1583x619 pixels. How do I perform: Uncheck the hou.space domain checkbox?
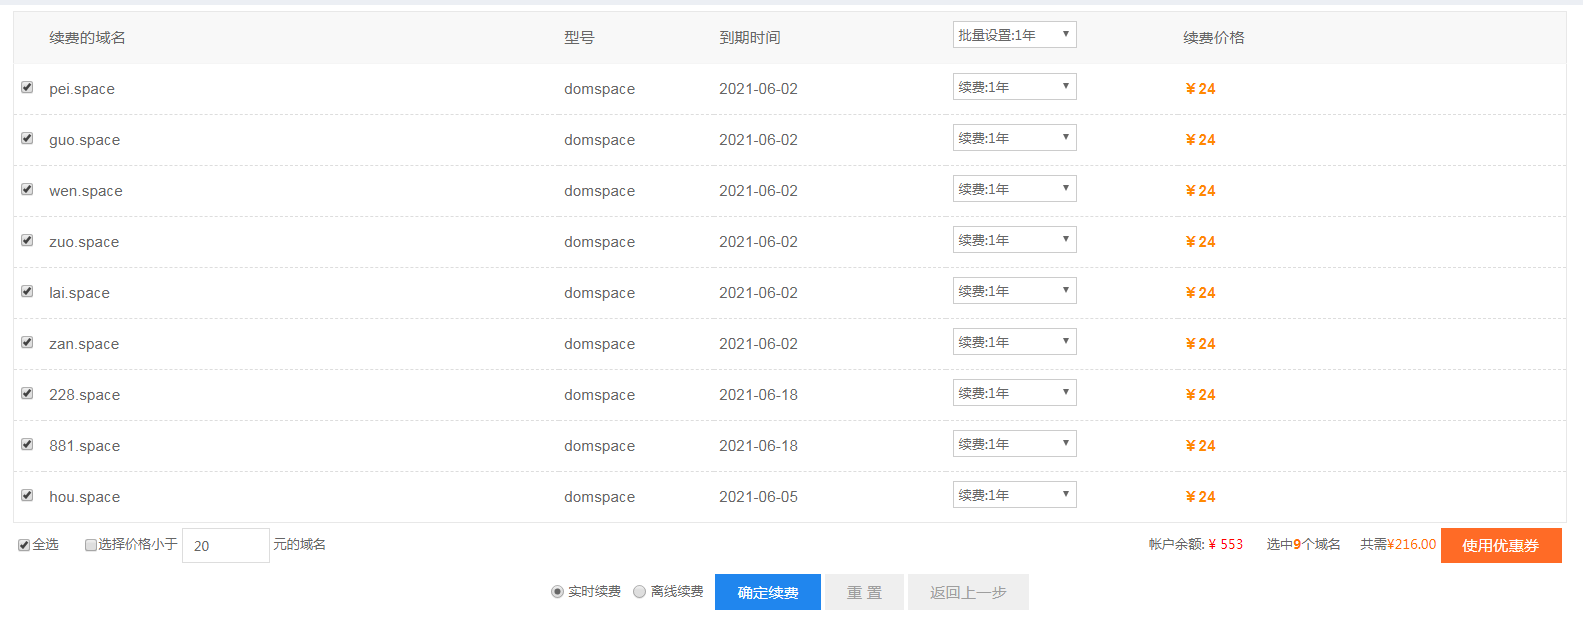click(x=27, y=496)
